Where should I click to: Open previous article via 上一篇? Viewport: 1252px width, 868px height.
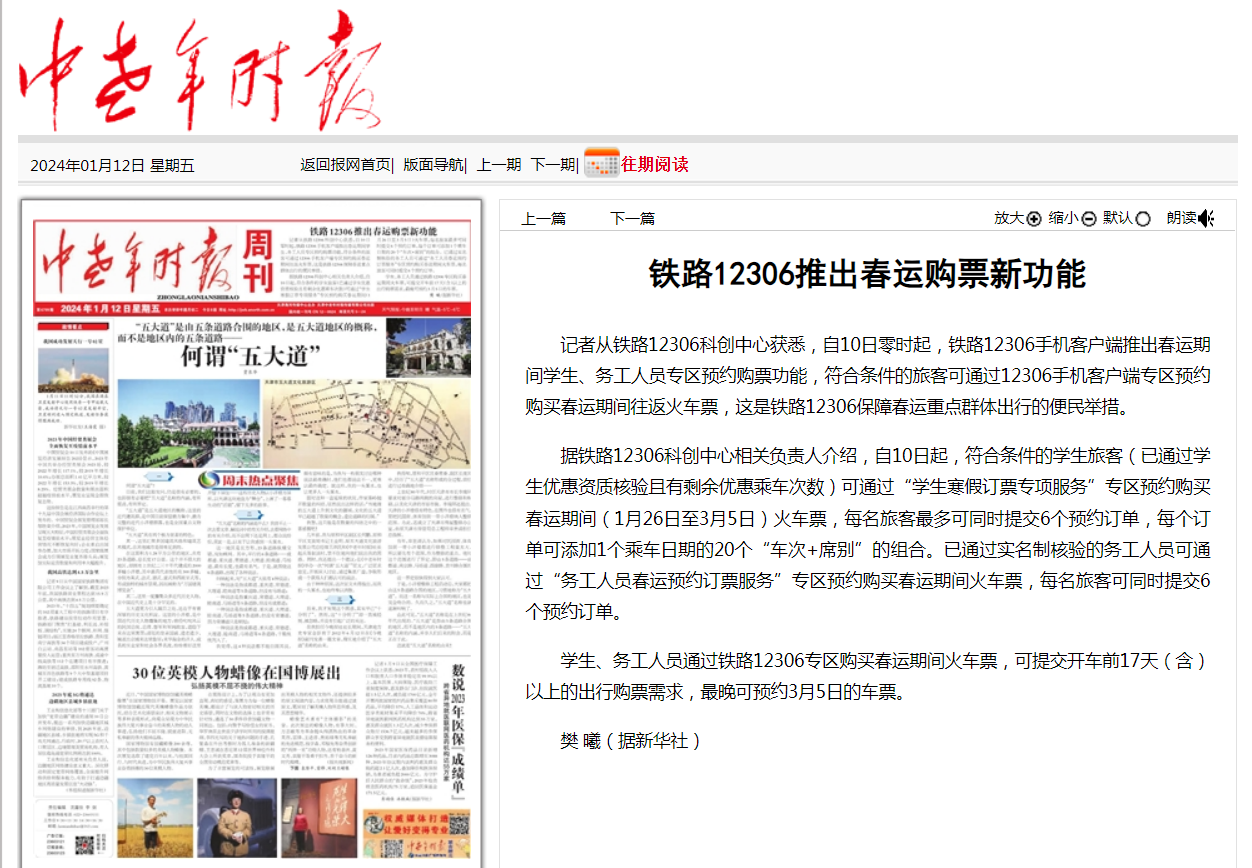click(543, 219)
